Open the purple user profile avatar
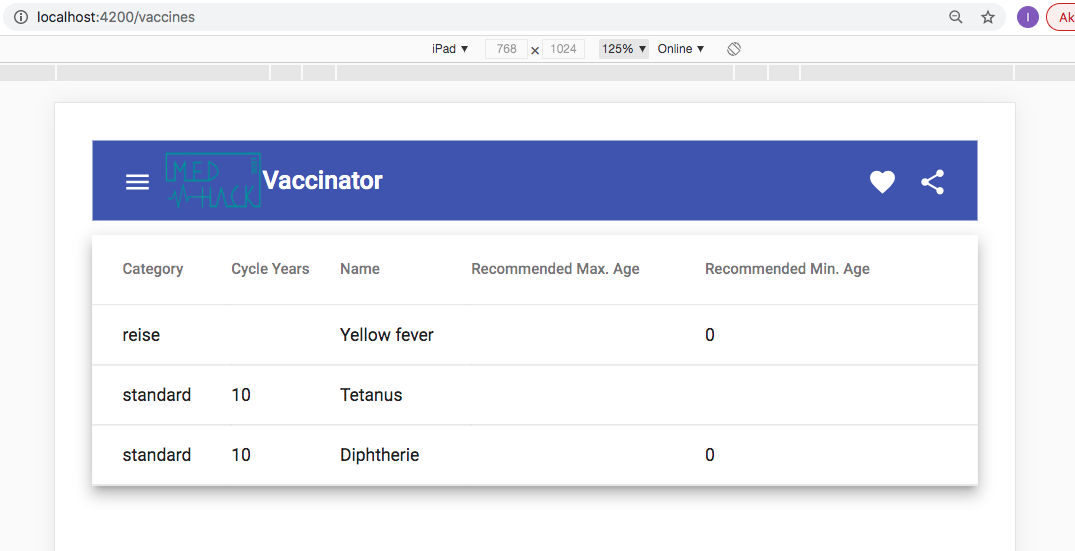This screenshot has height=551, width=1075. coord(1028,17)
